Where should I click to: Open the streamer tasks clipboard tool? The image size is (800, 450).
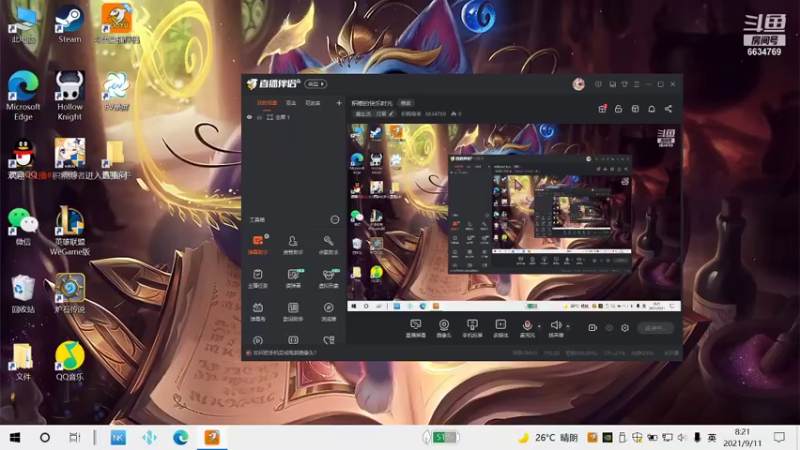pos(258,278)
